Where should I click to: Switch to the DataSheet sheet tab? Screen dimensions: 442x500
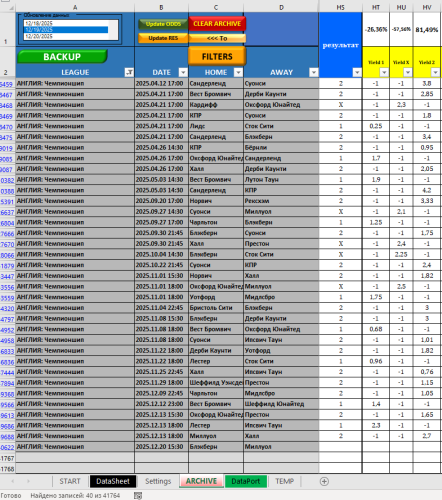(113, 481)
